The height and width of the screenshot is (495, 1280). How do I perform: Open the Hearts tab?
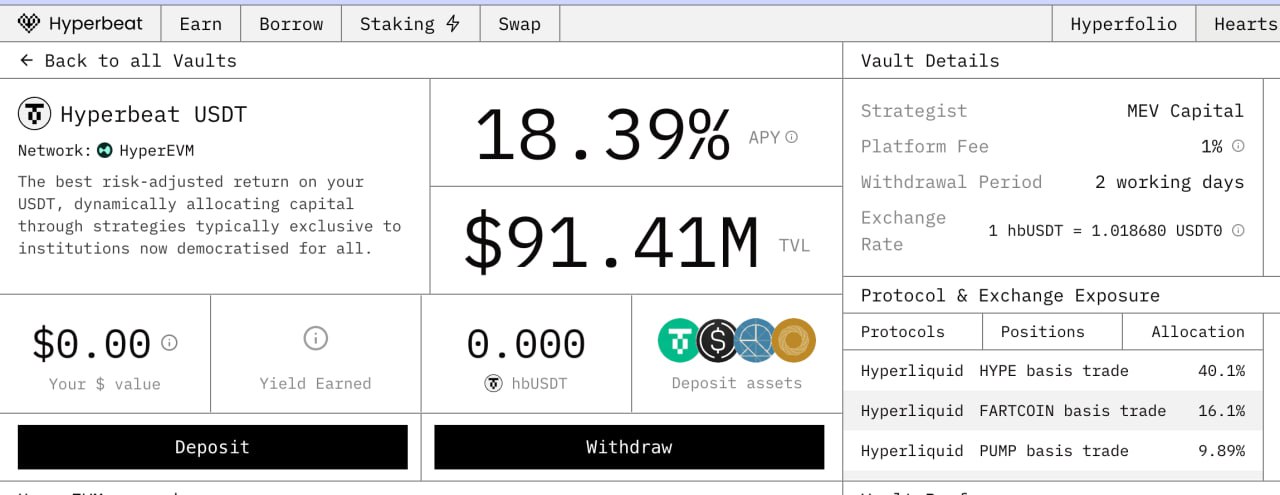point(1238,24)
